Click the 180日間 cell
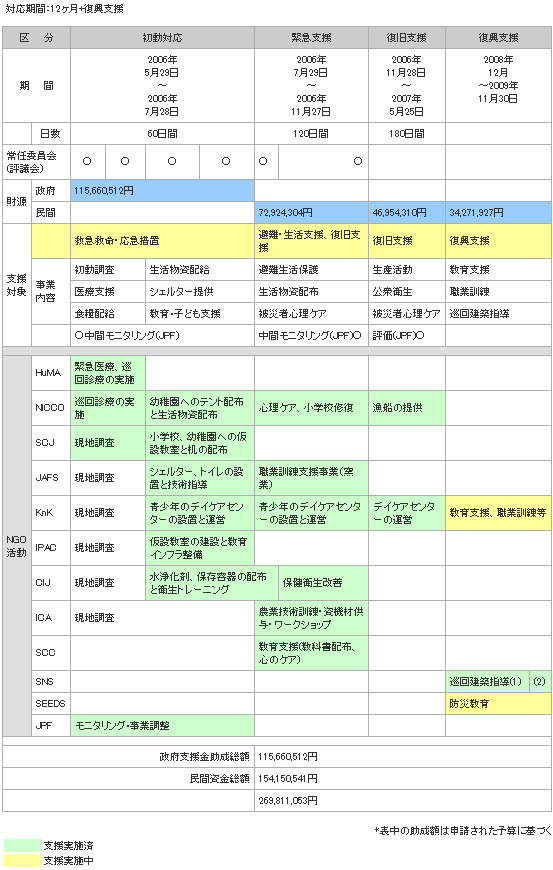 click(407, 134)
